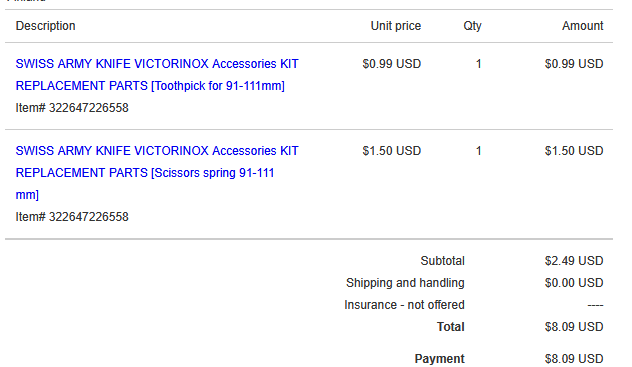The height and width of the screenshot is (367, 632).
Task: Click the Unit price column header
Action: pos(395,26)
